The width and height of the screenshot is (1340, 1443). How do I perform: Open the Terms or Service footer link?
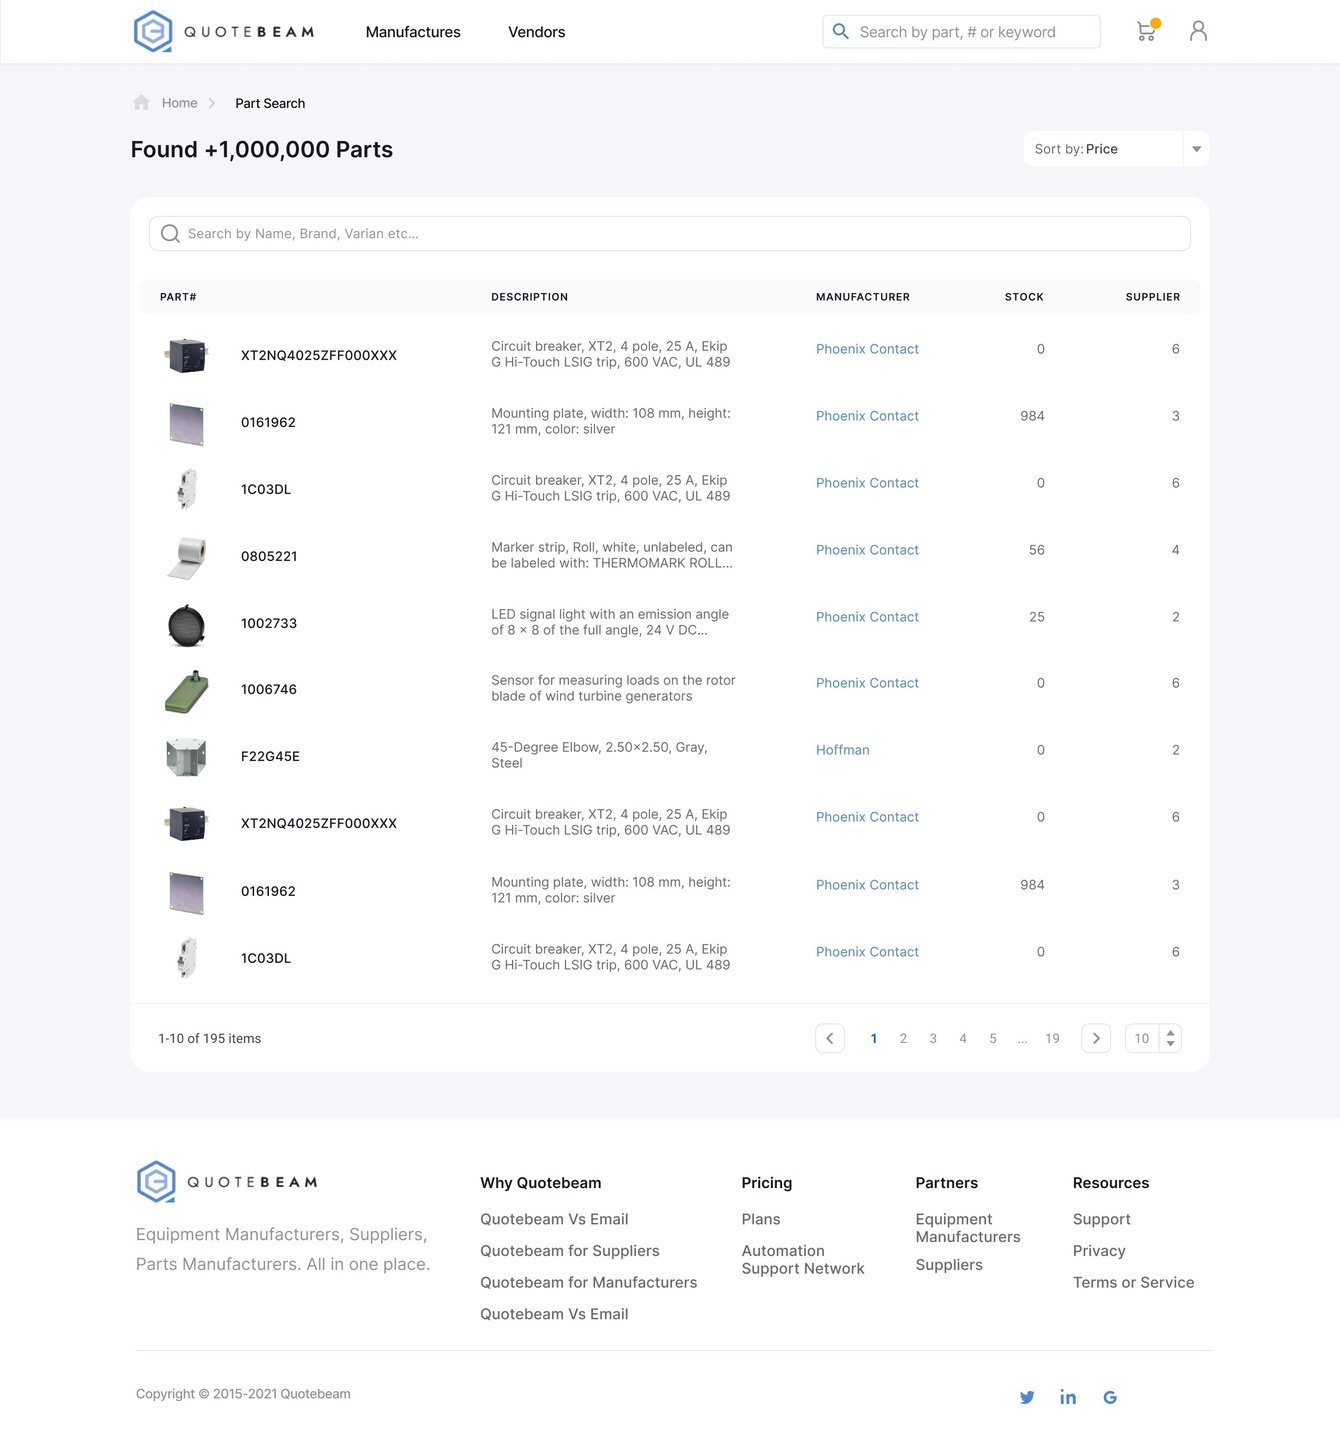(1134, 1282)
